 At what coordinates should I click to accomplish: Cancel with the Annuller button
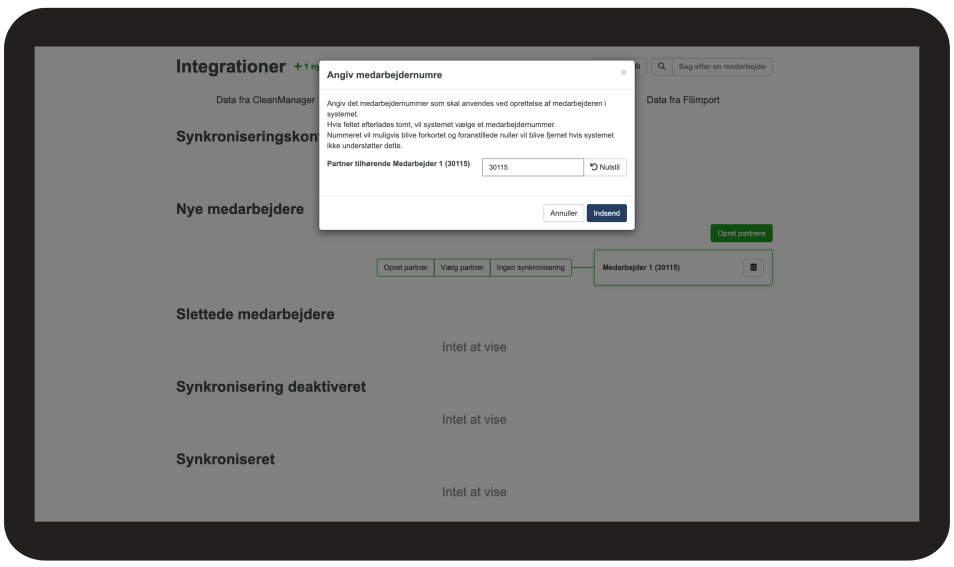point(563,213)
